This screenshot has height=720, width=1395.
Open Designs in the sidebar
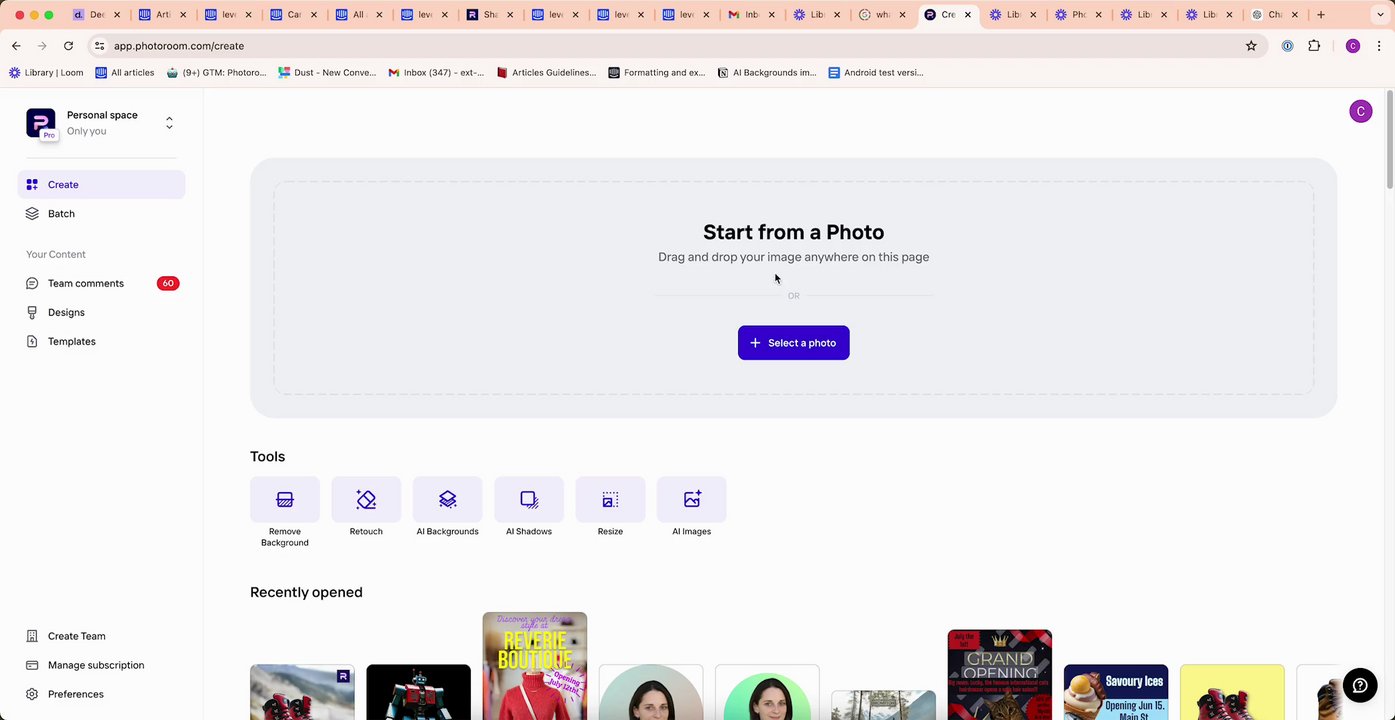coord(101,313)
